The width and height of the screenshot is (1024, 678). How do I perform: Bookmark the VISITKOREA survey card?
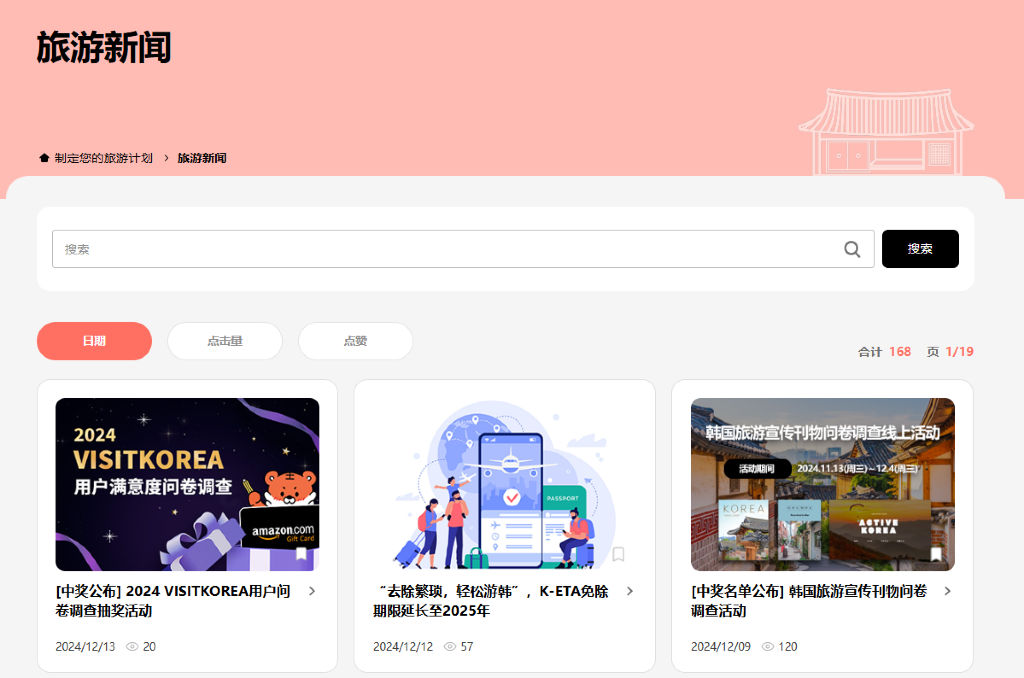point(301,554)
